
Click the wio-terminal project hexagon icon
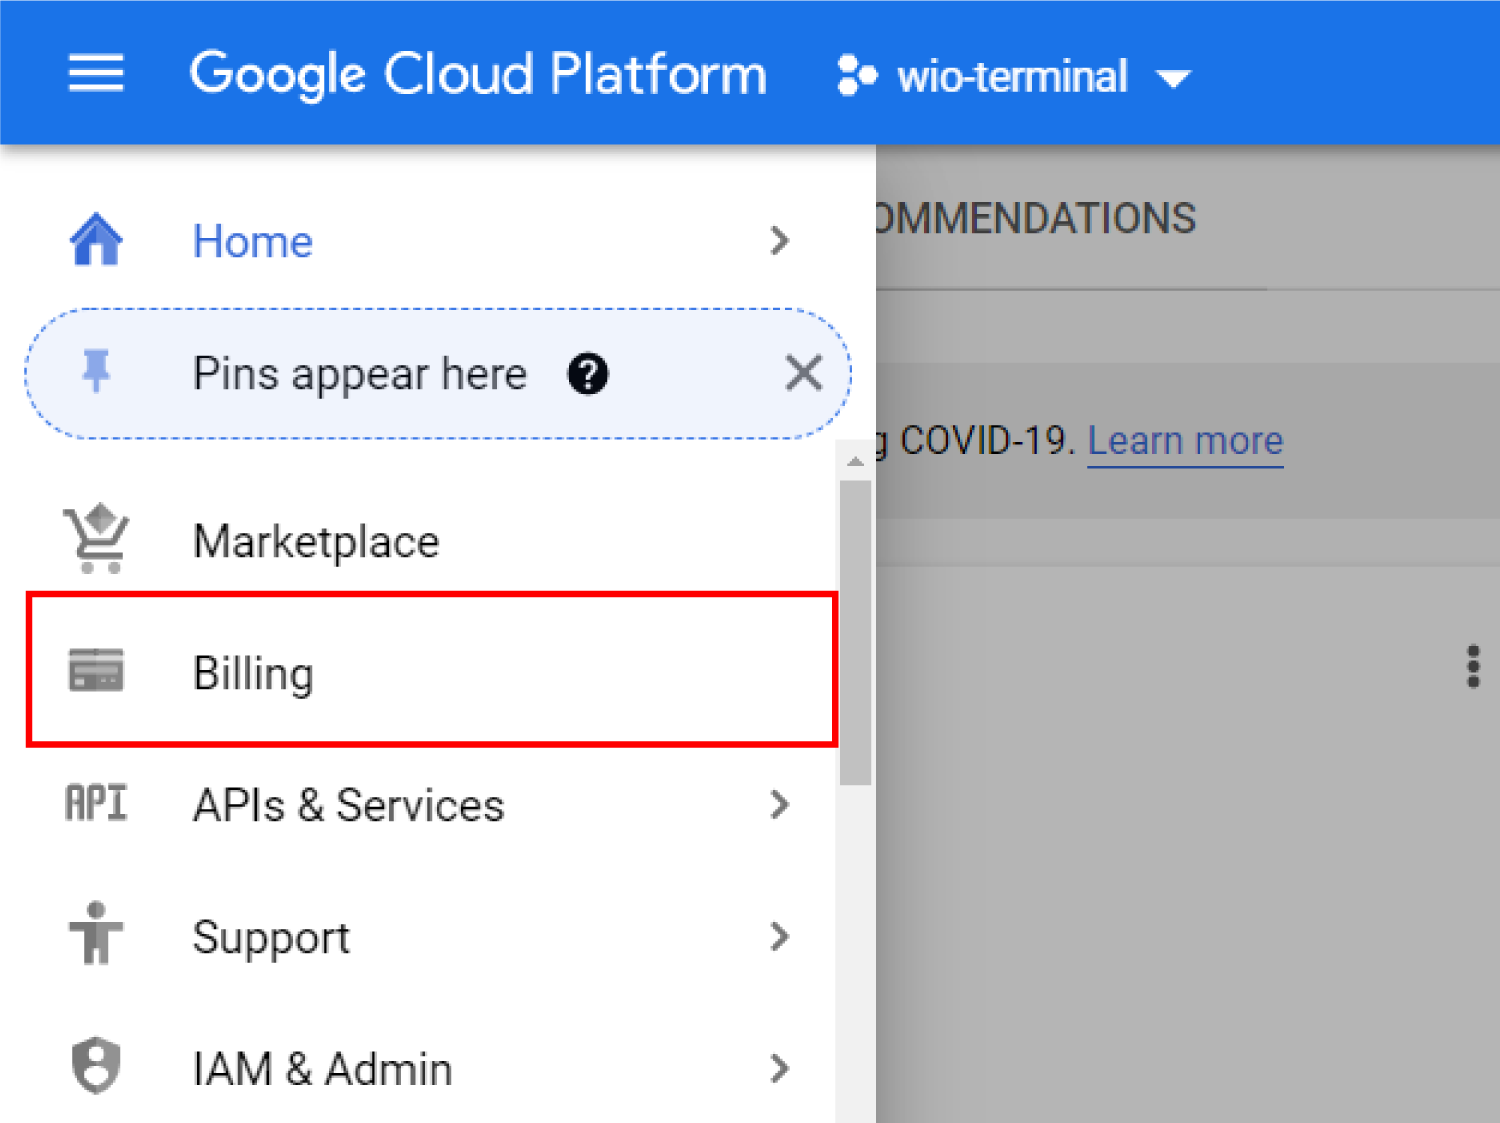coord(856,75)
